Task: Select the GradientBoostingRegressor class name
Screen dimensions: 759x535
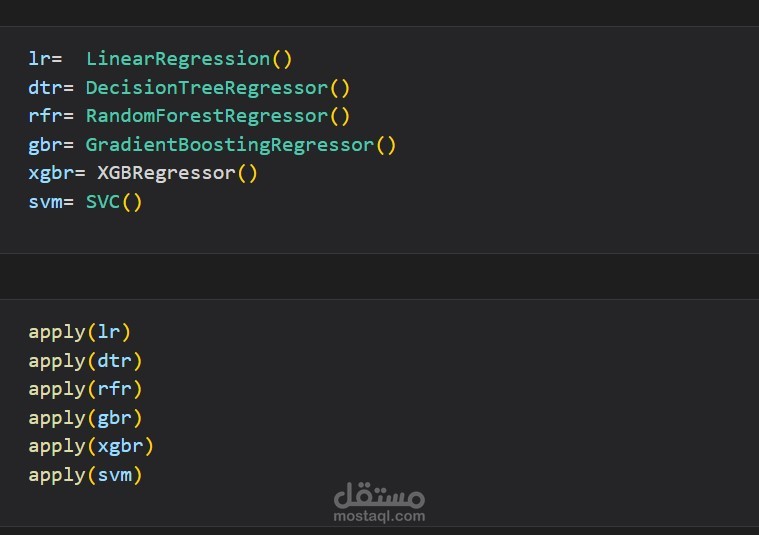Action: click(x=229, y=145)
